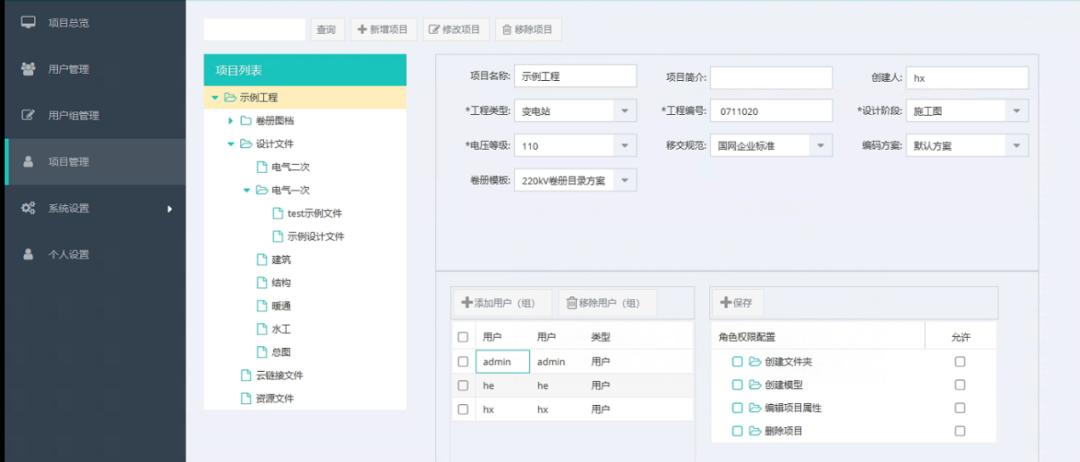Click the 用户管理 users icon

(28, 69)
